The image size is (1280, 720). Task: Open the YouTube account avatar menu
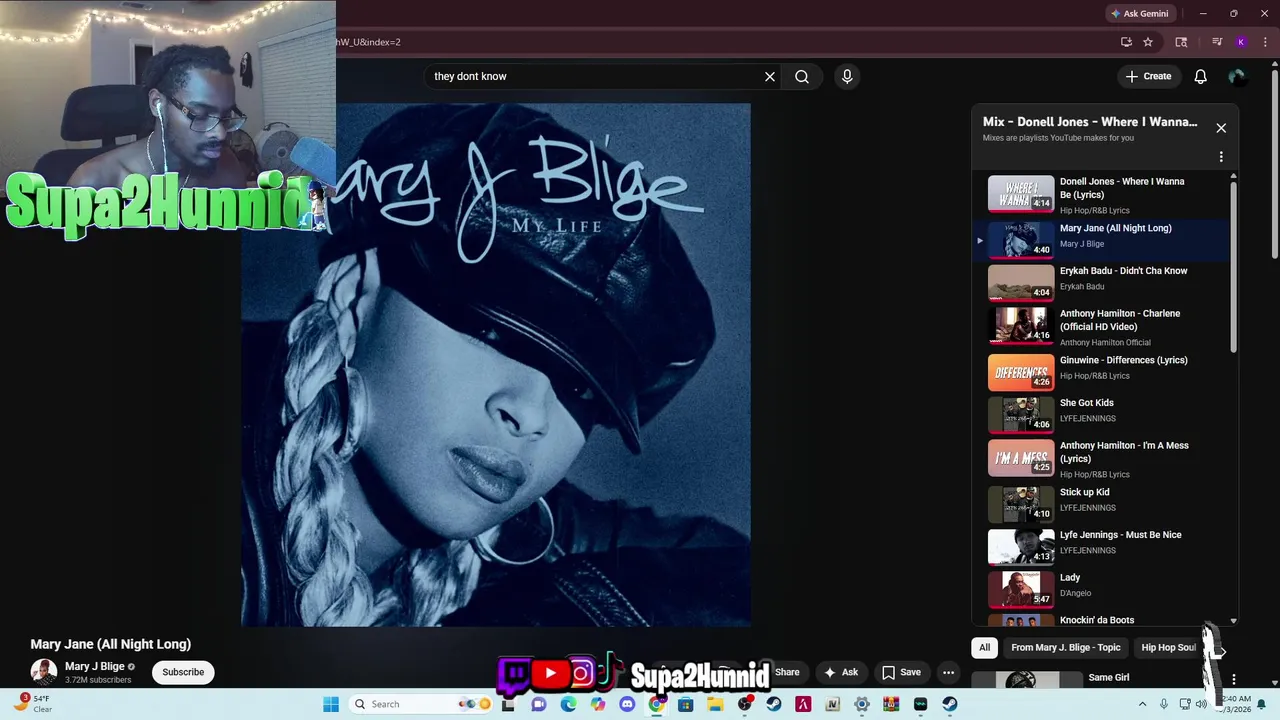coord(1237,76)
